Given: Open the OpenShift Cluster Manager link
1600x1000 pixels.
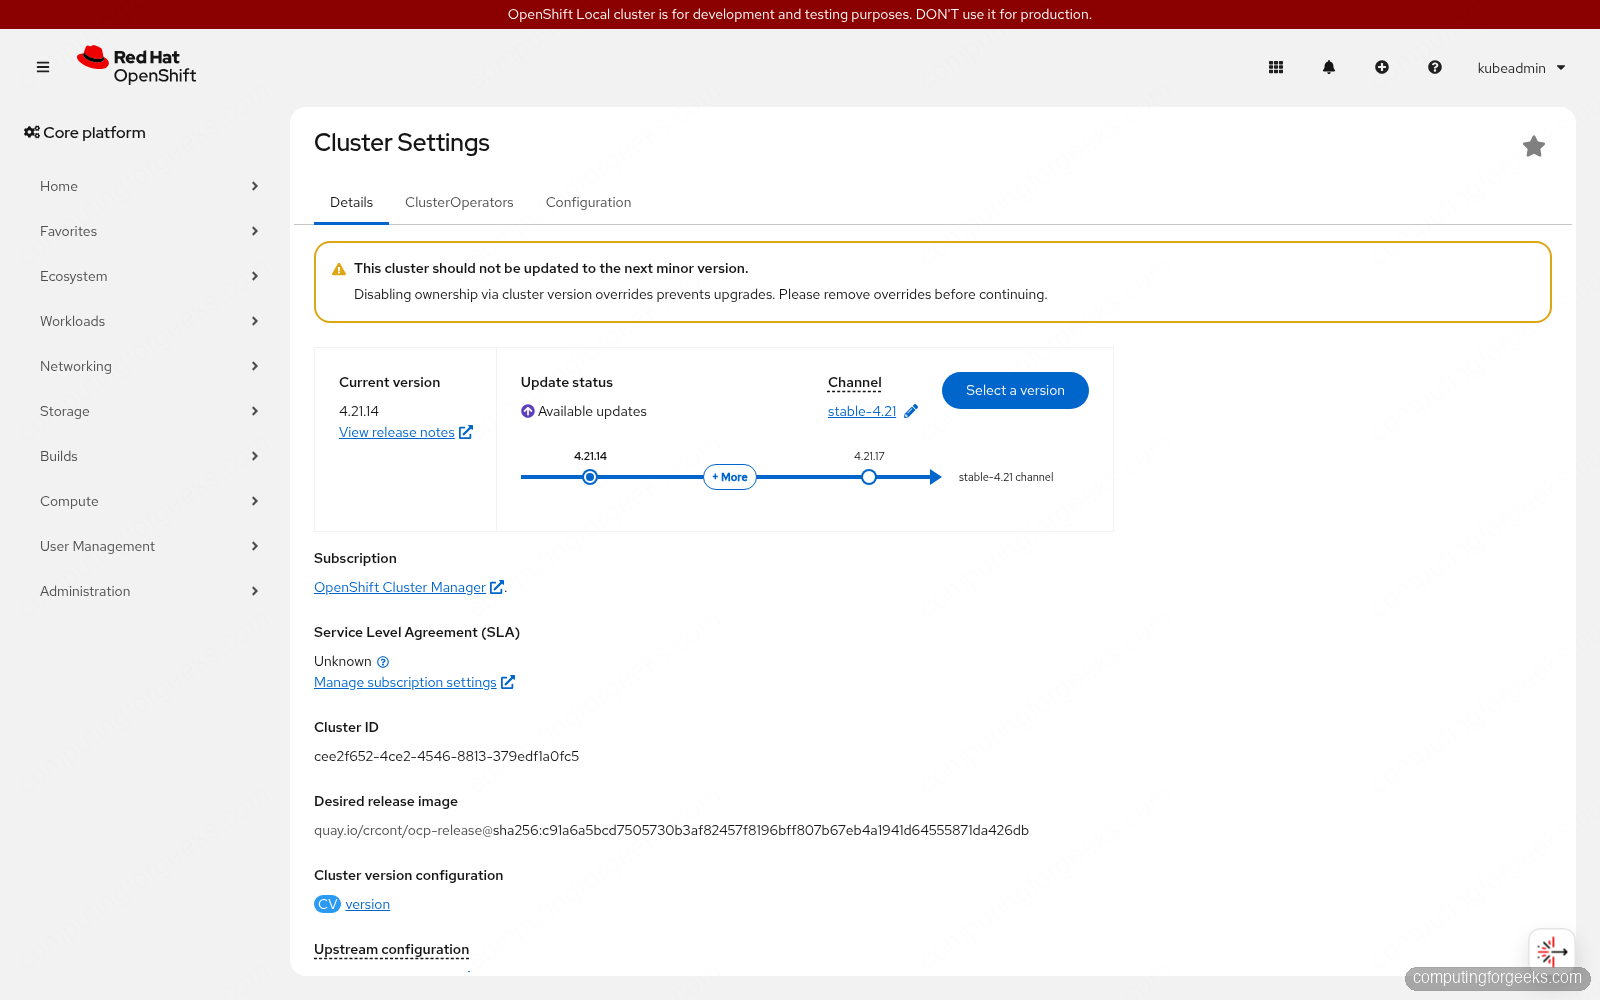Looking at the screenshot, I should tap(409, 587).
